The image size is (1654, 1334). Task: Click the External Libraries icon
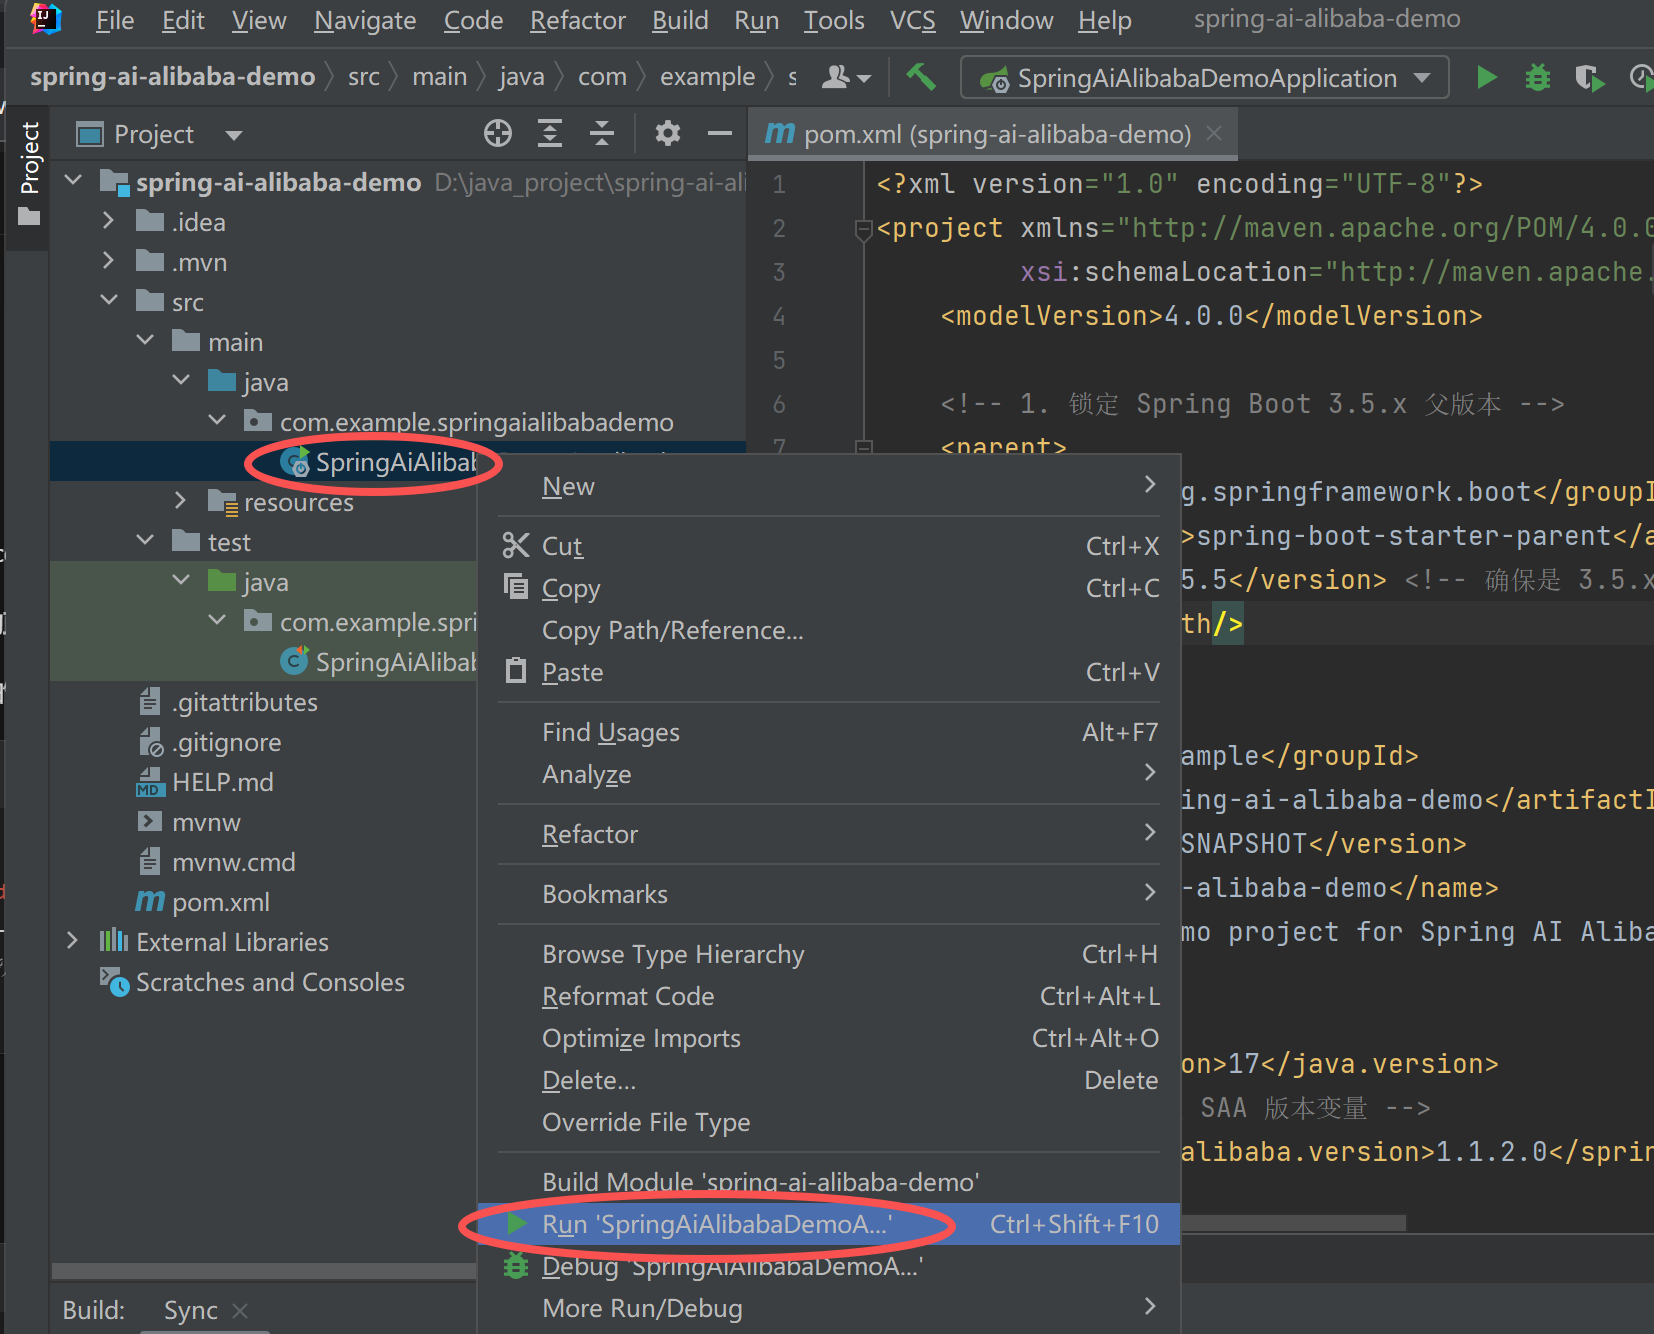coord(113,942)
